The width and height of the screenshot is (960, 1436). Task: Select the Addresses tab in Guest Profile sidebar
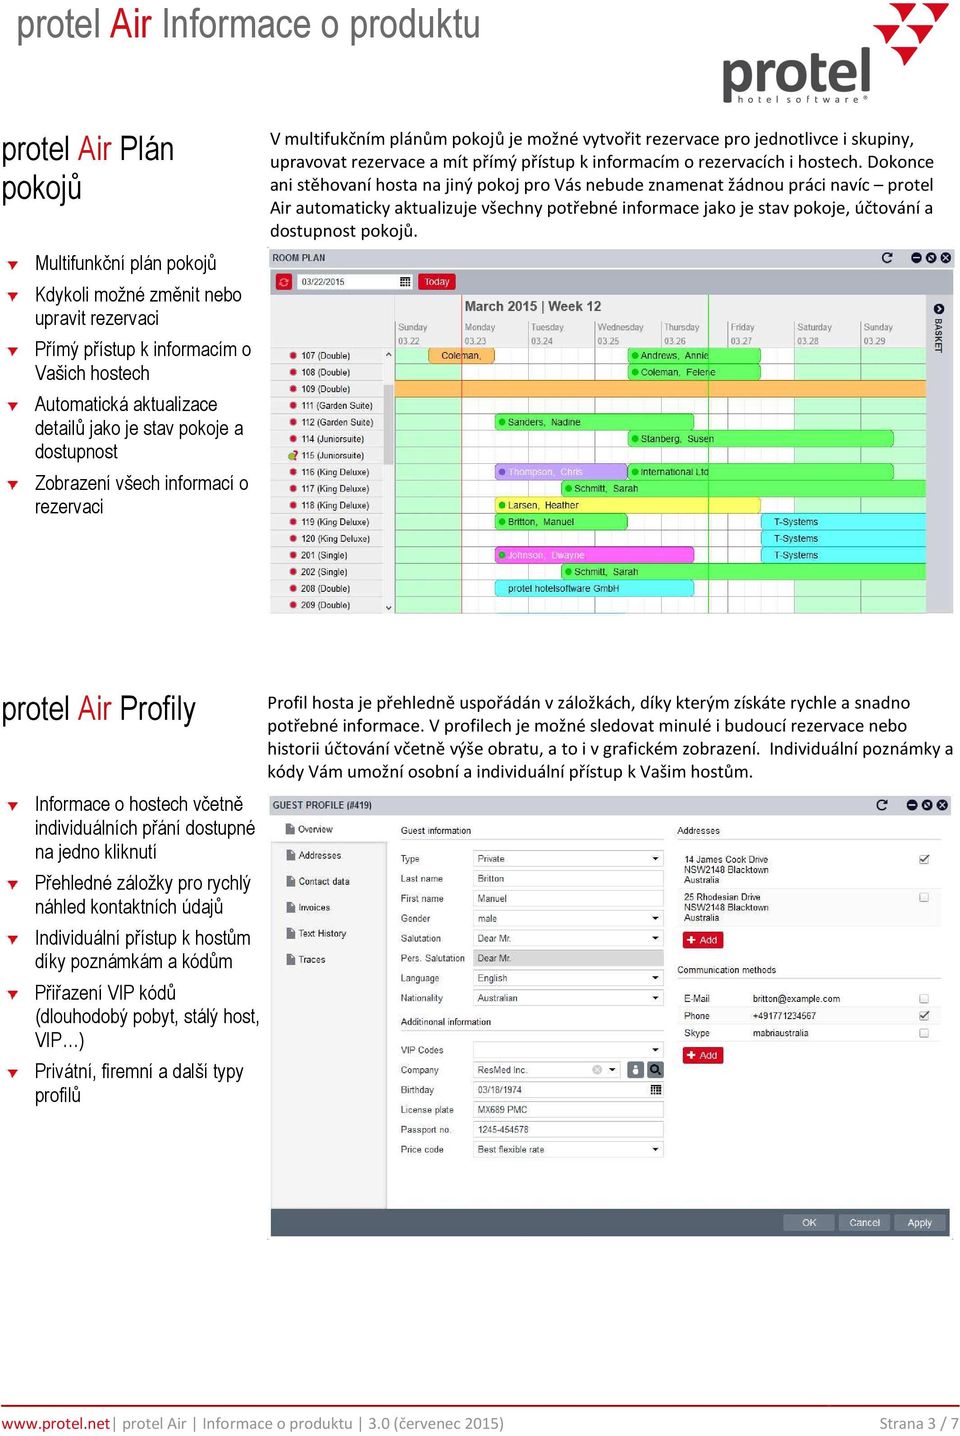(328, 855)
